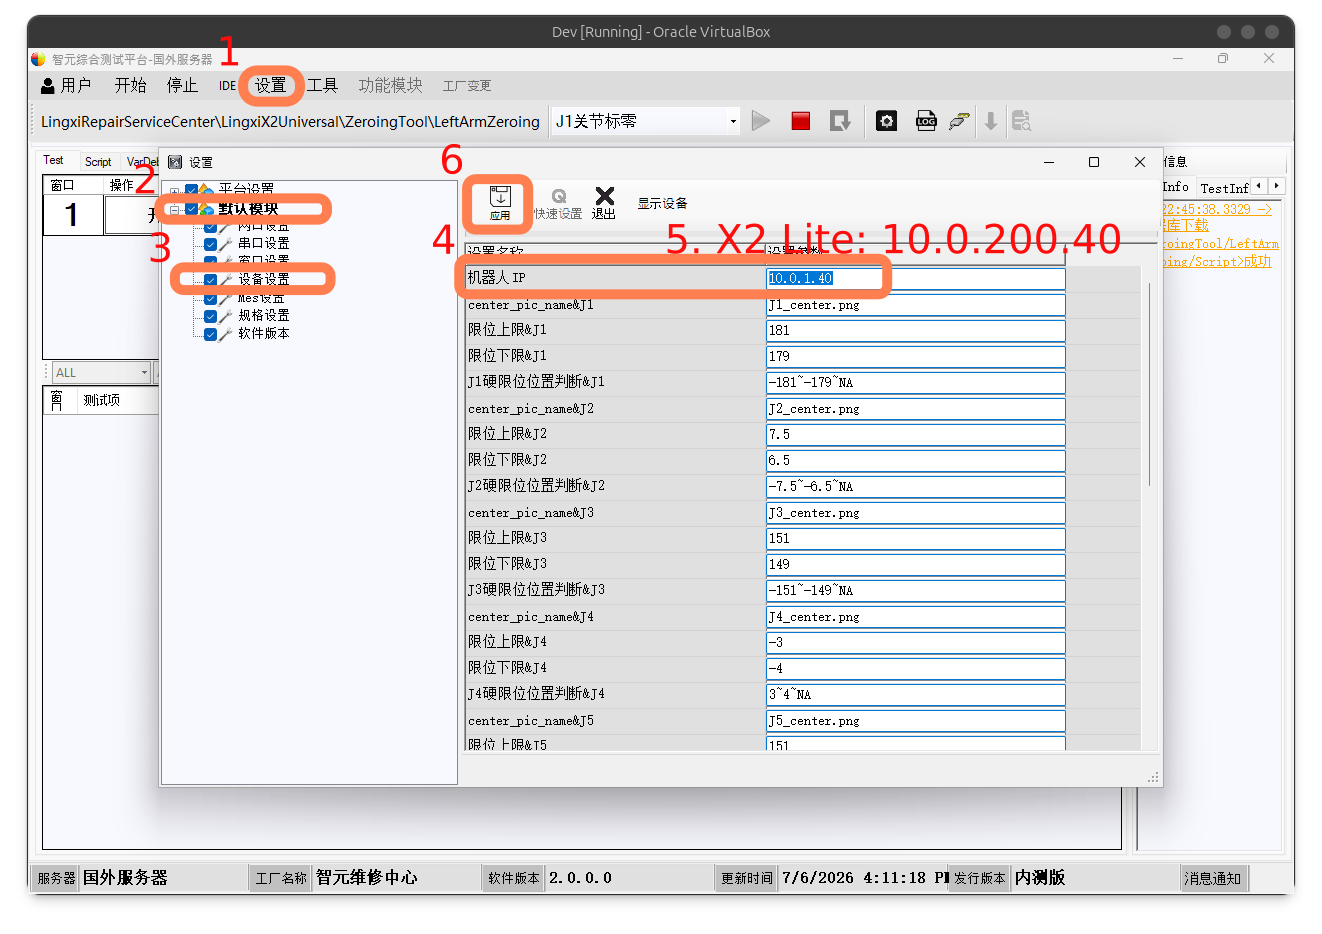Click the document search icon in toolbar
The height and width of the screenshot is (934, 1322).
(1021, 121)
